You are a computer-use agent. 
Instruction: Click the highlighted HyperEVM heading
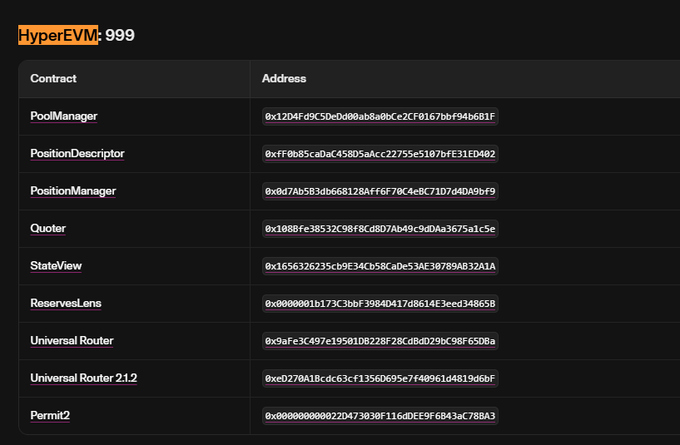coord(58,35)
